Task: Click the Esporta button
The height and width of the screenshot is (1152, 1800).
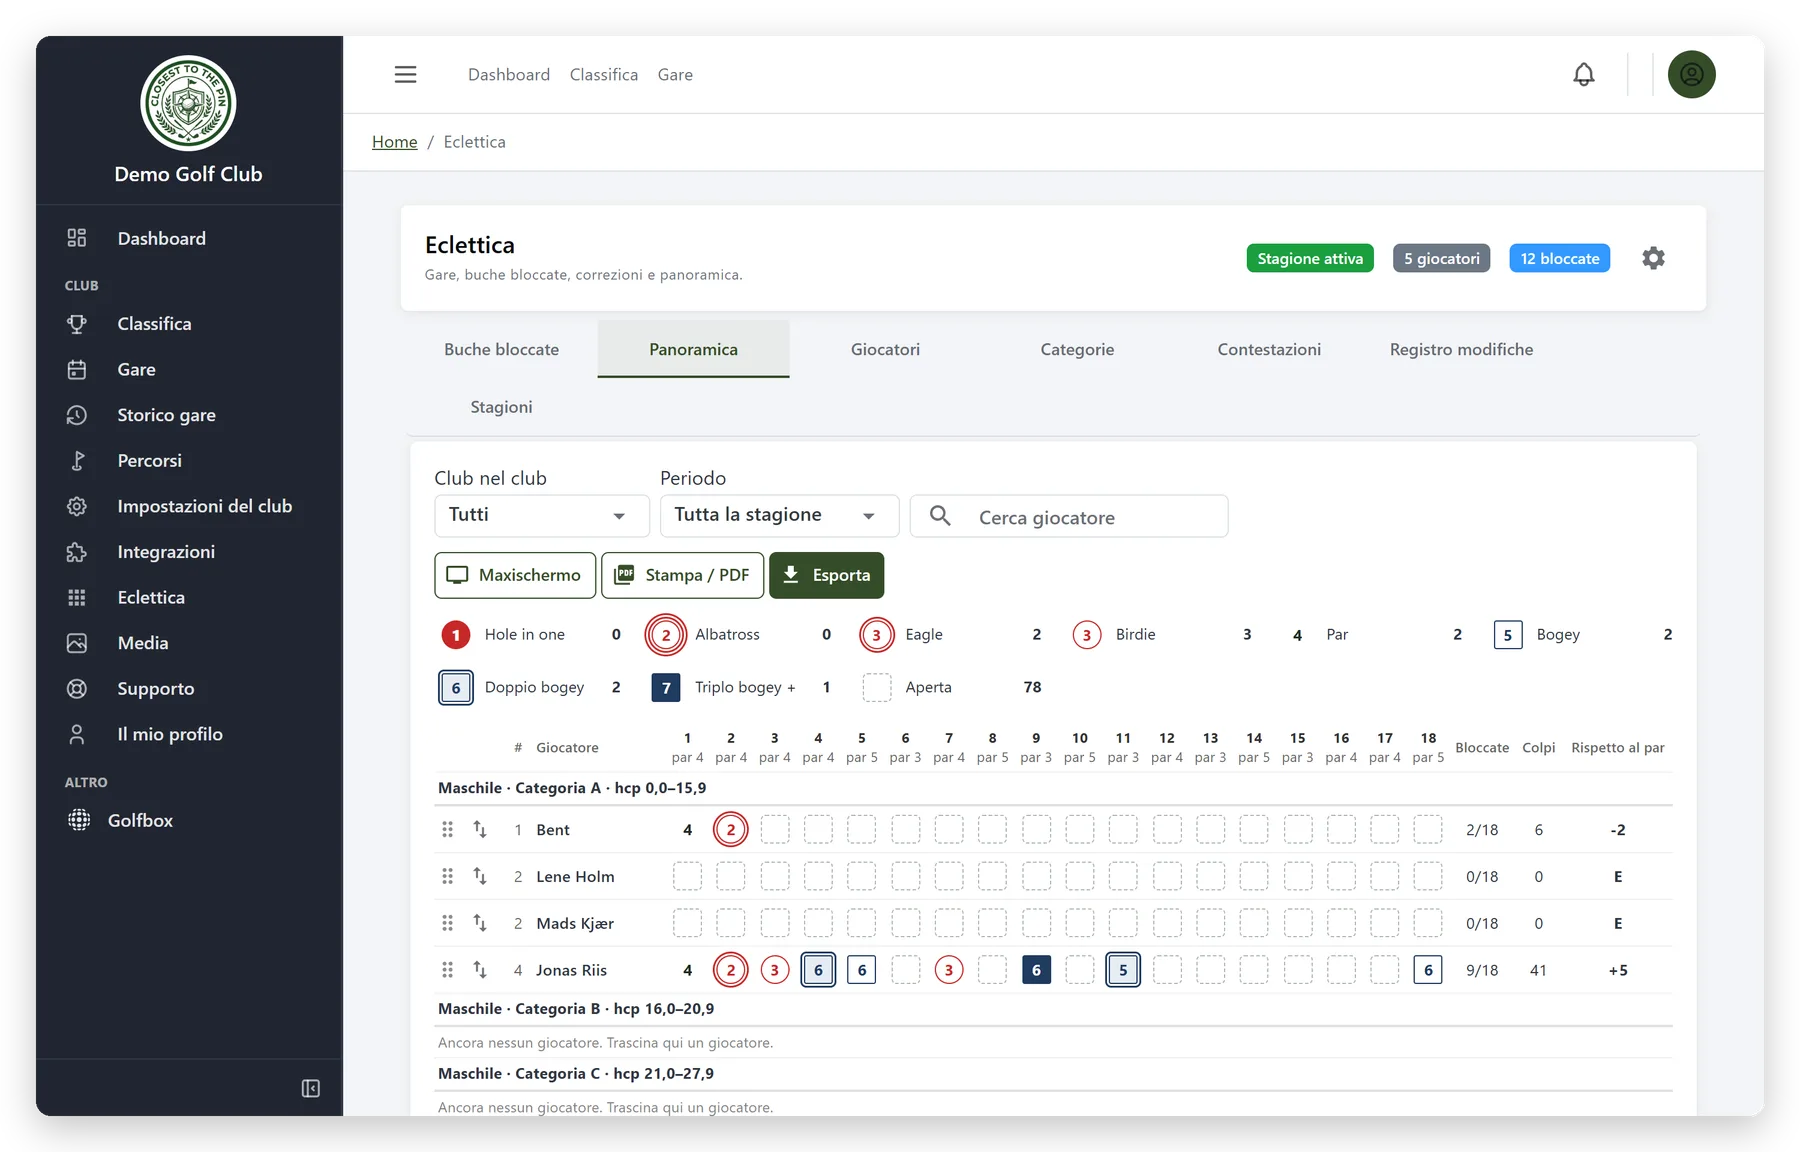Action: click(x=826, y=575)
